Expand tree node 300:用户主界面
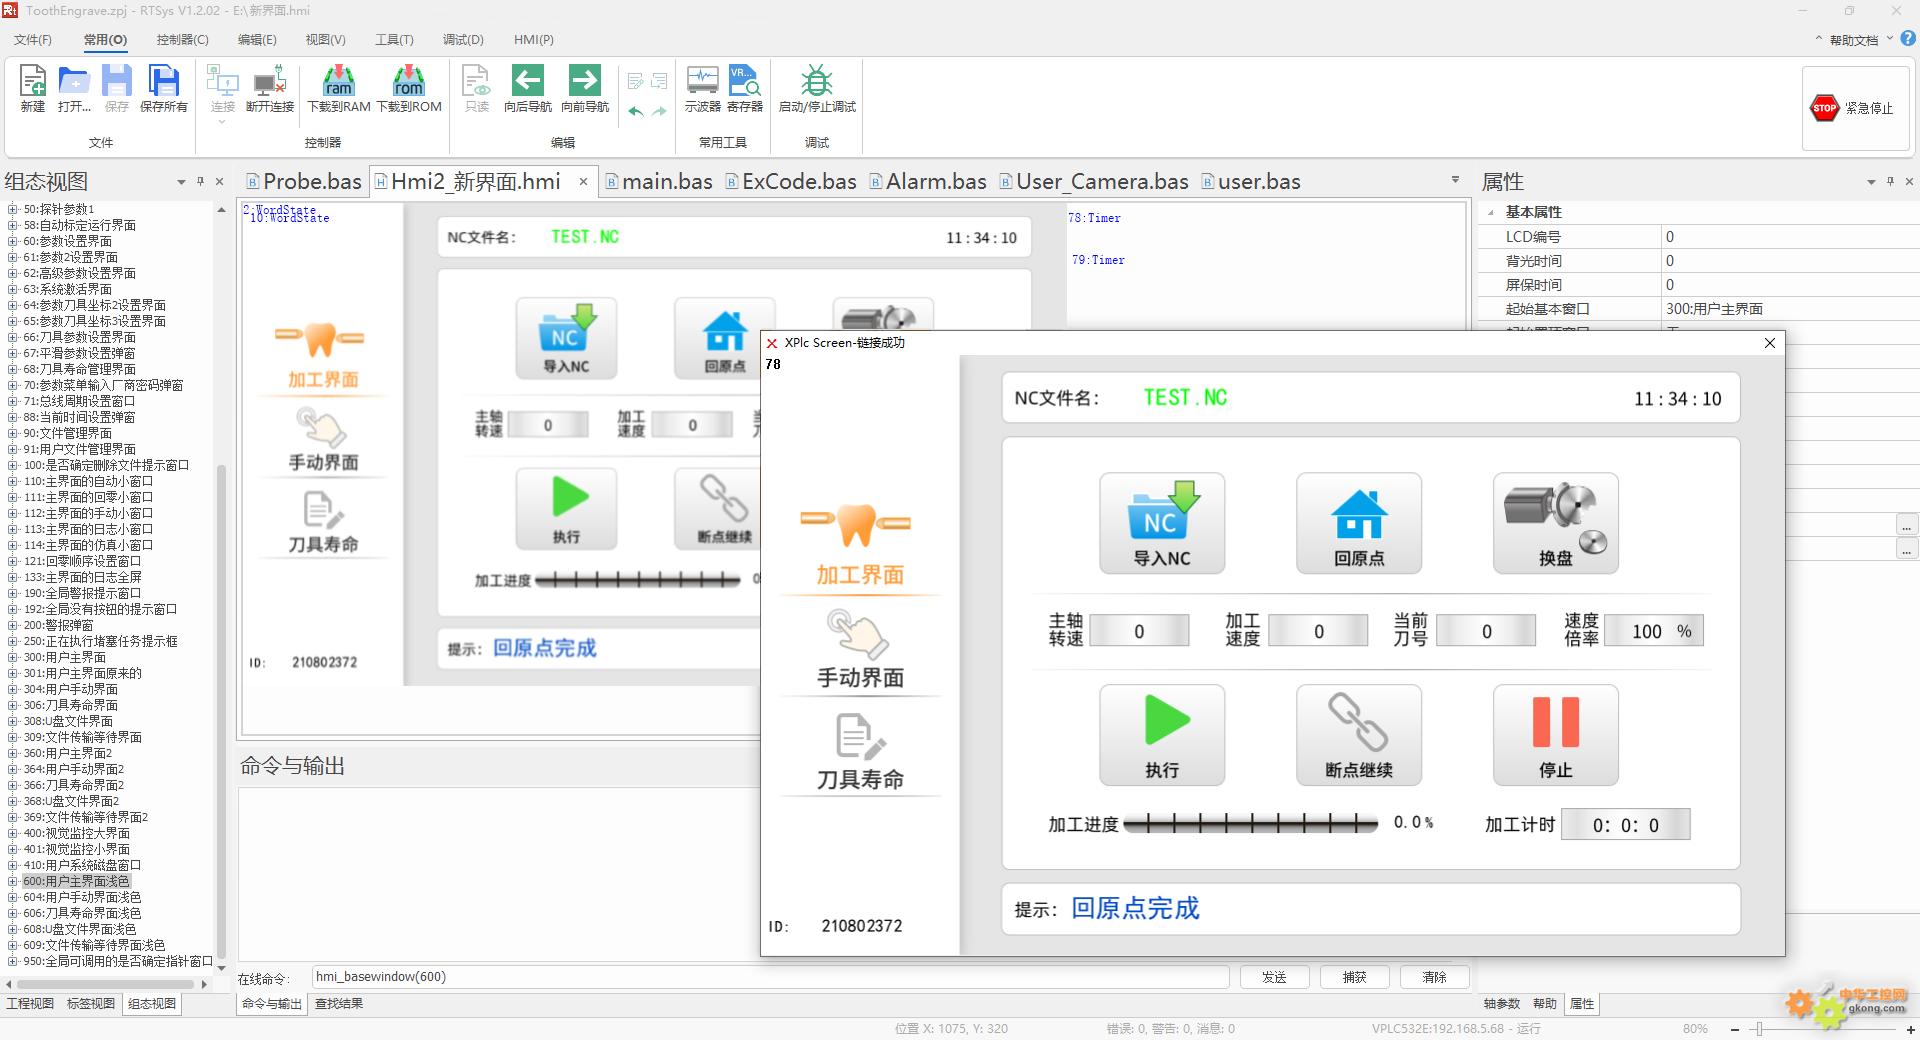The height and width of the screenshot is (1040, 1920). [x=13, y=657]
